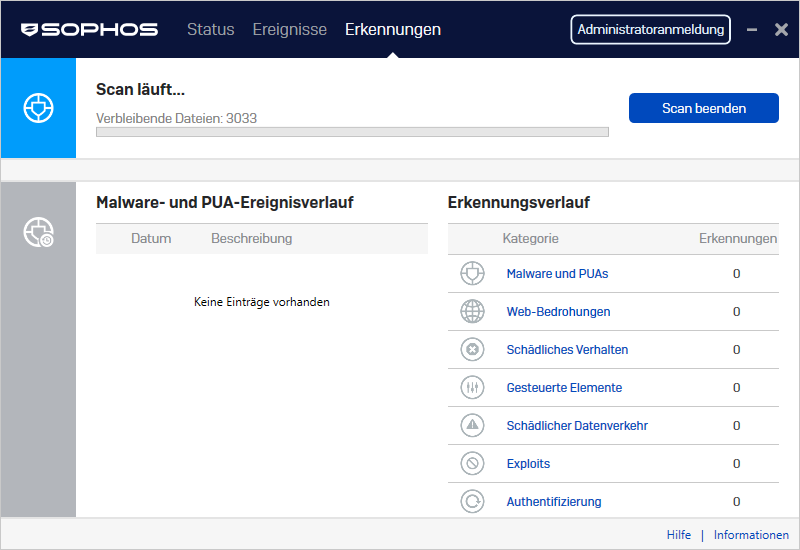Click the Verbleibende Dateien: 3033 text

(177, 118)
